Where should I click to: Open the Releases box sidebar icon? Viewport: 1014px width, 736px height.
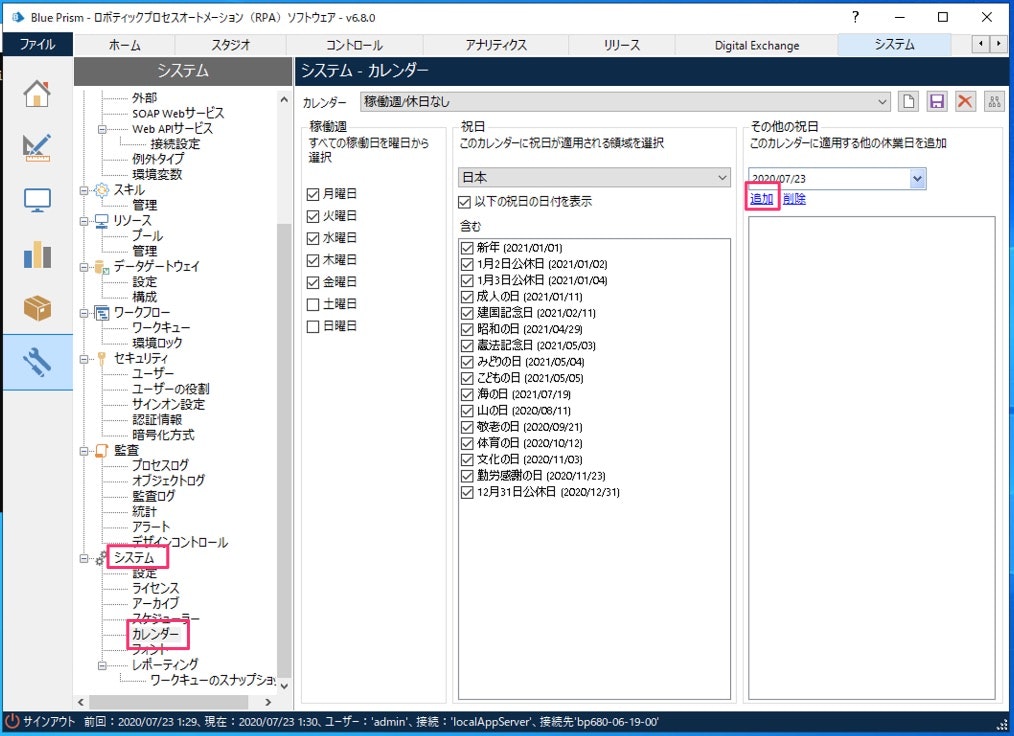click(x=37, y=308)
